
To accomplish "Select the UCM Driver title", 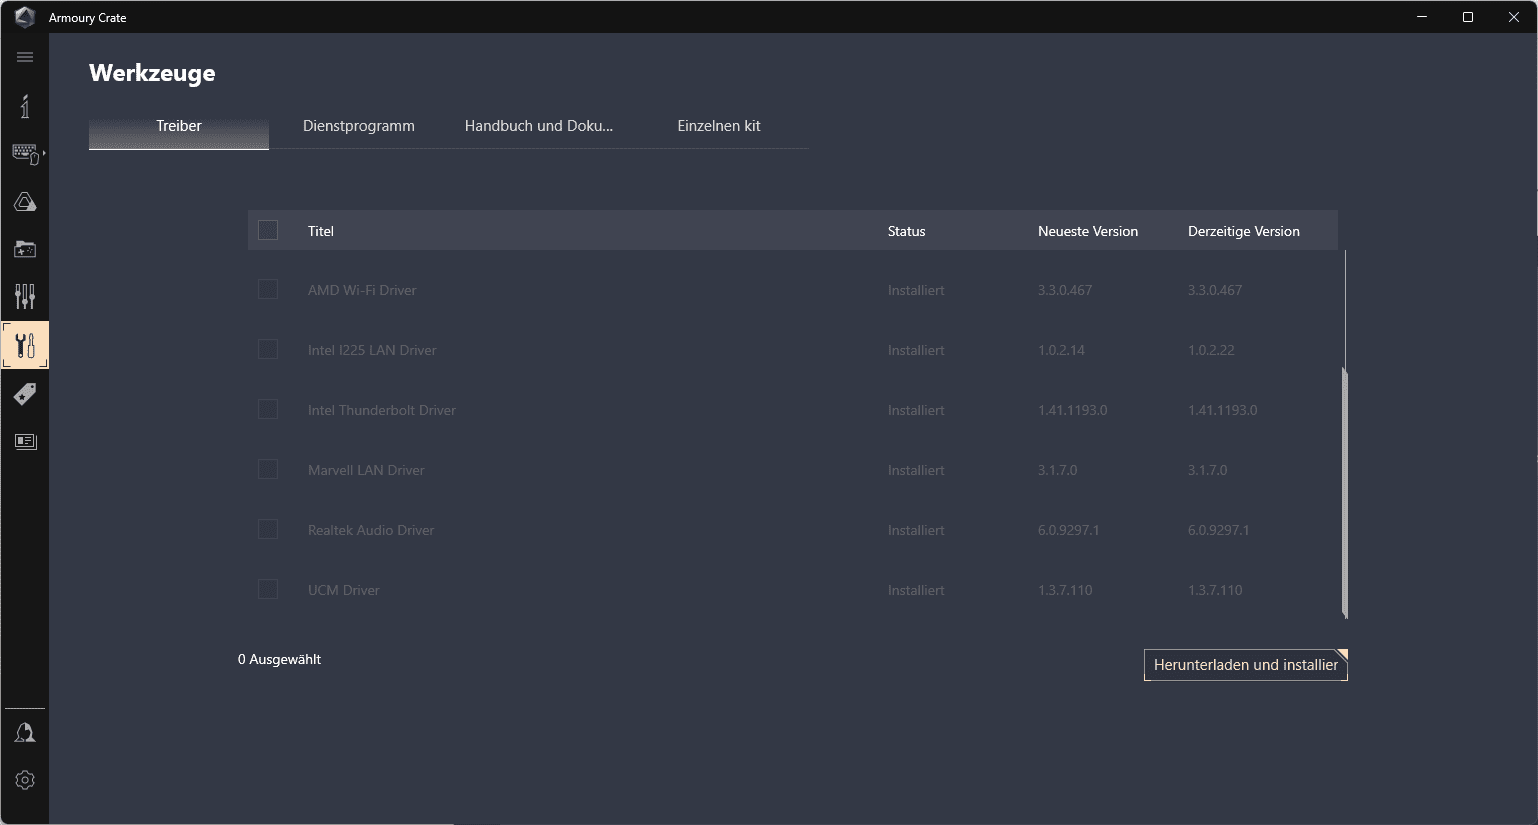I will pos(344,590).
